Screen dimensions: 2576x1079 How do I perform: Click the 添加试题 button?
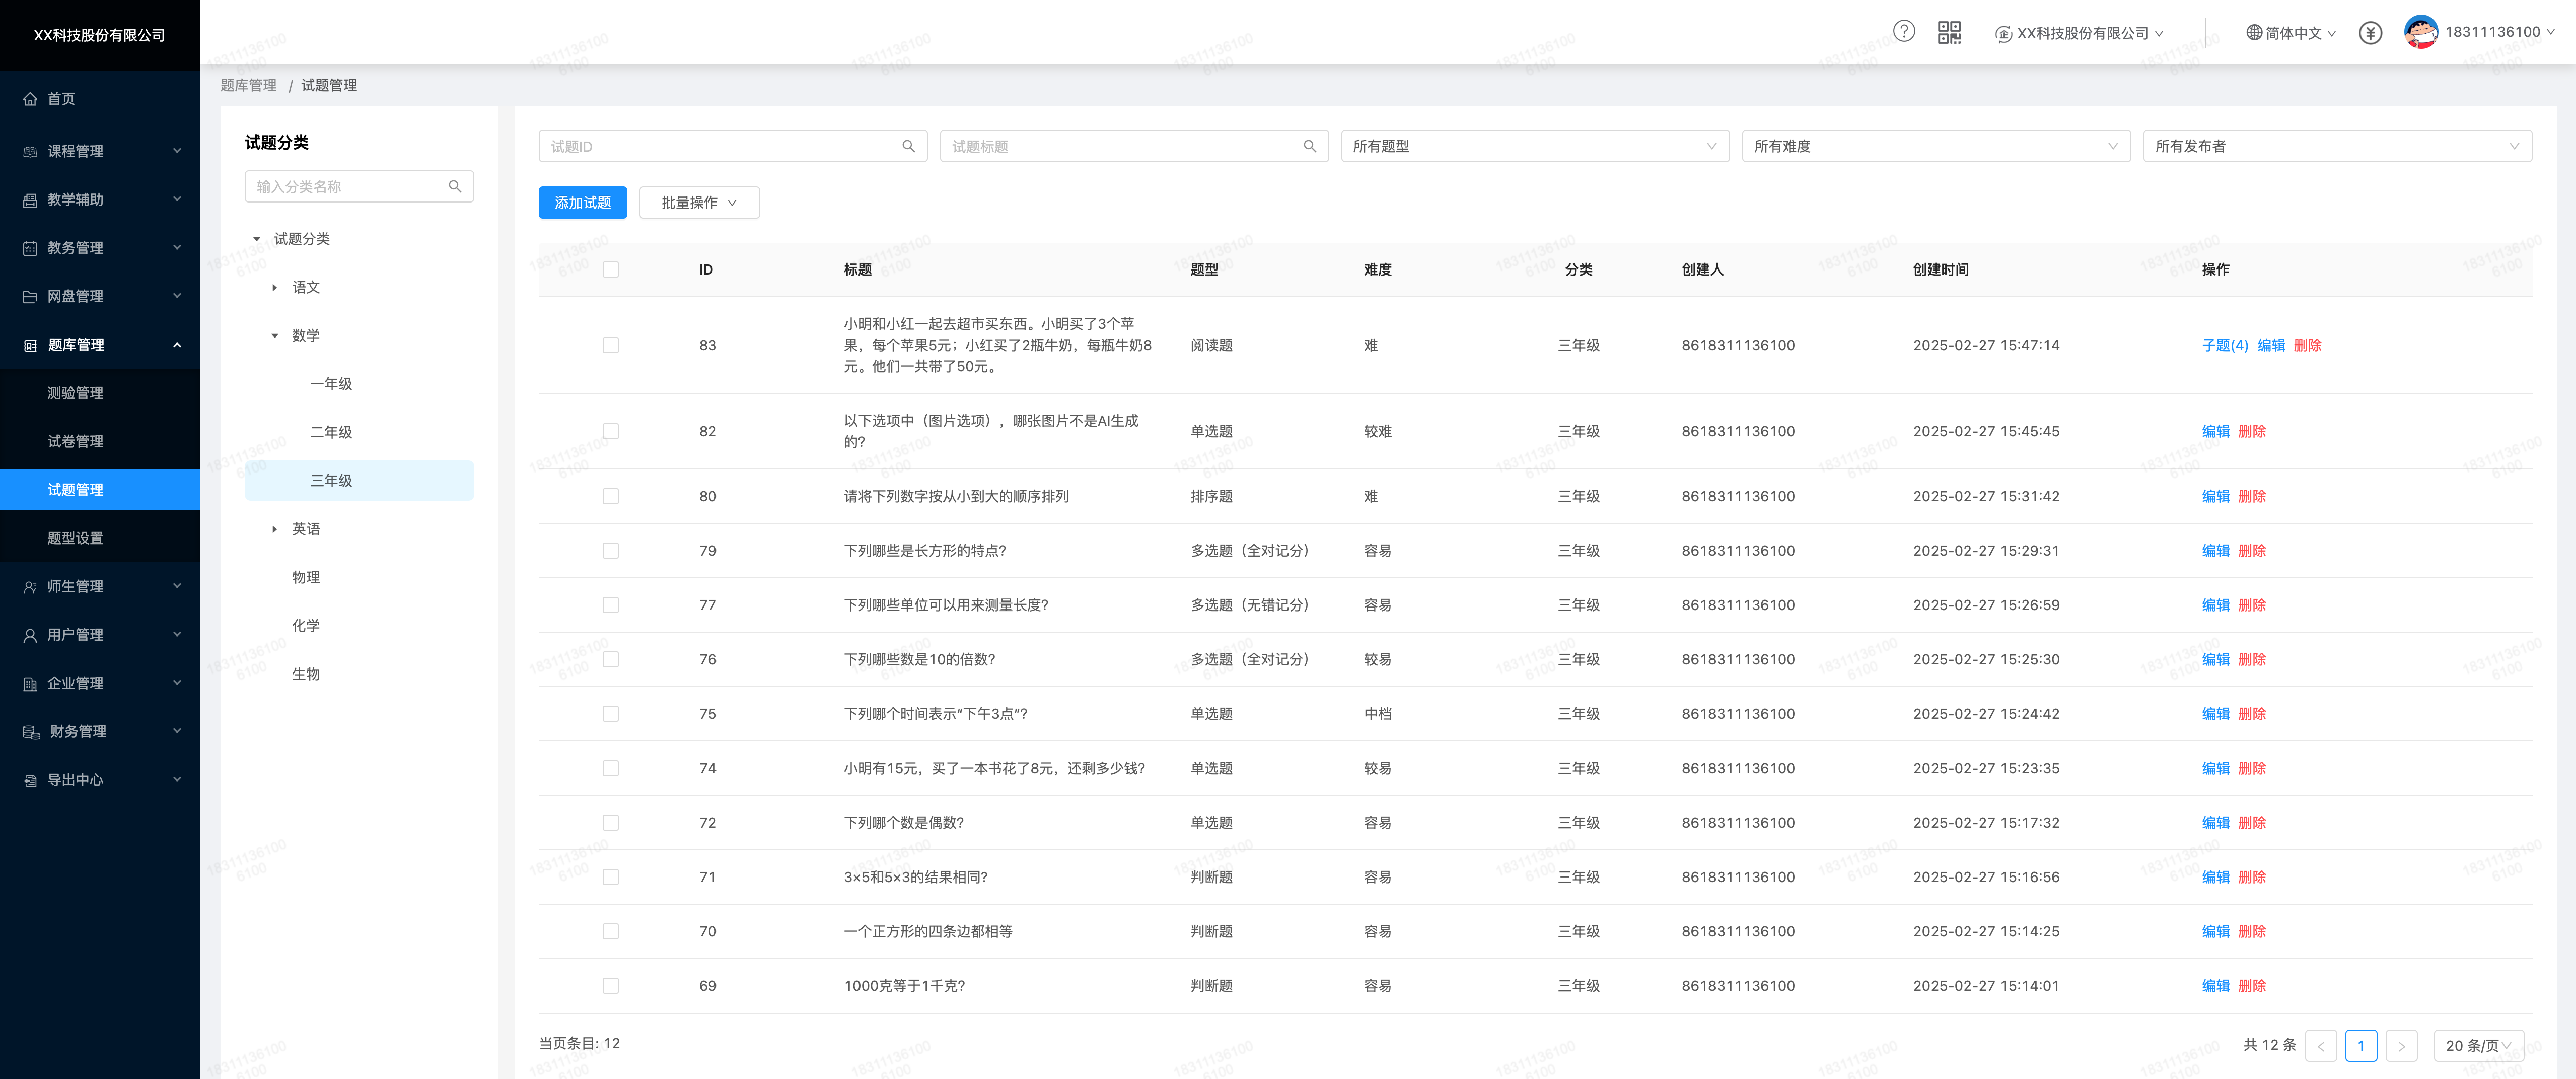pos(582,203)
